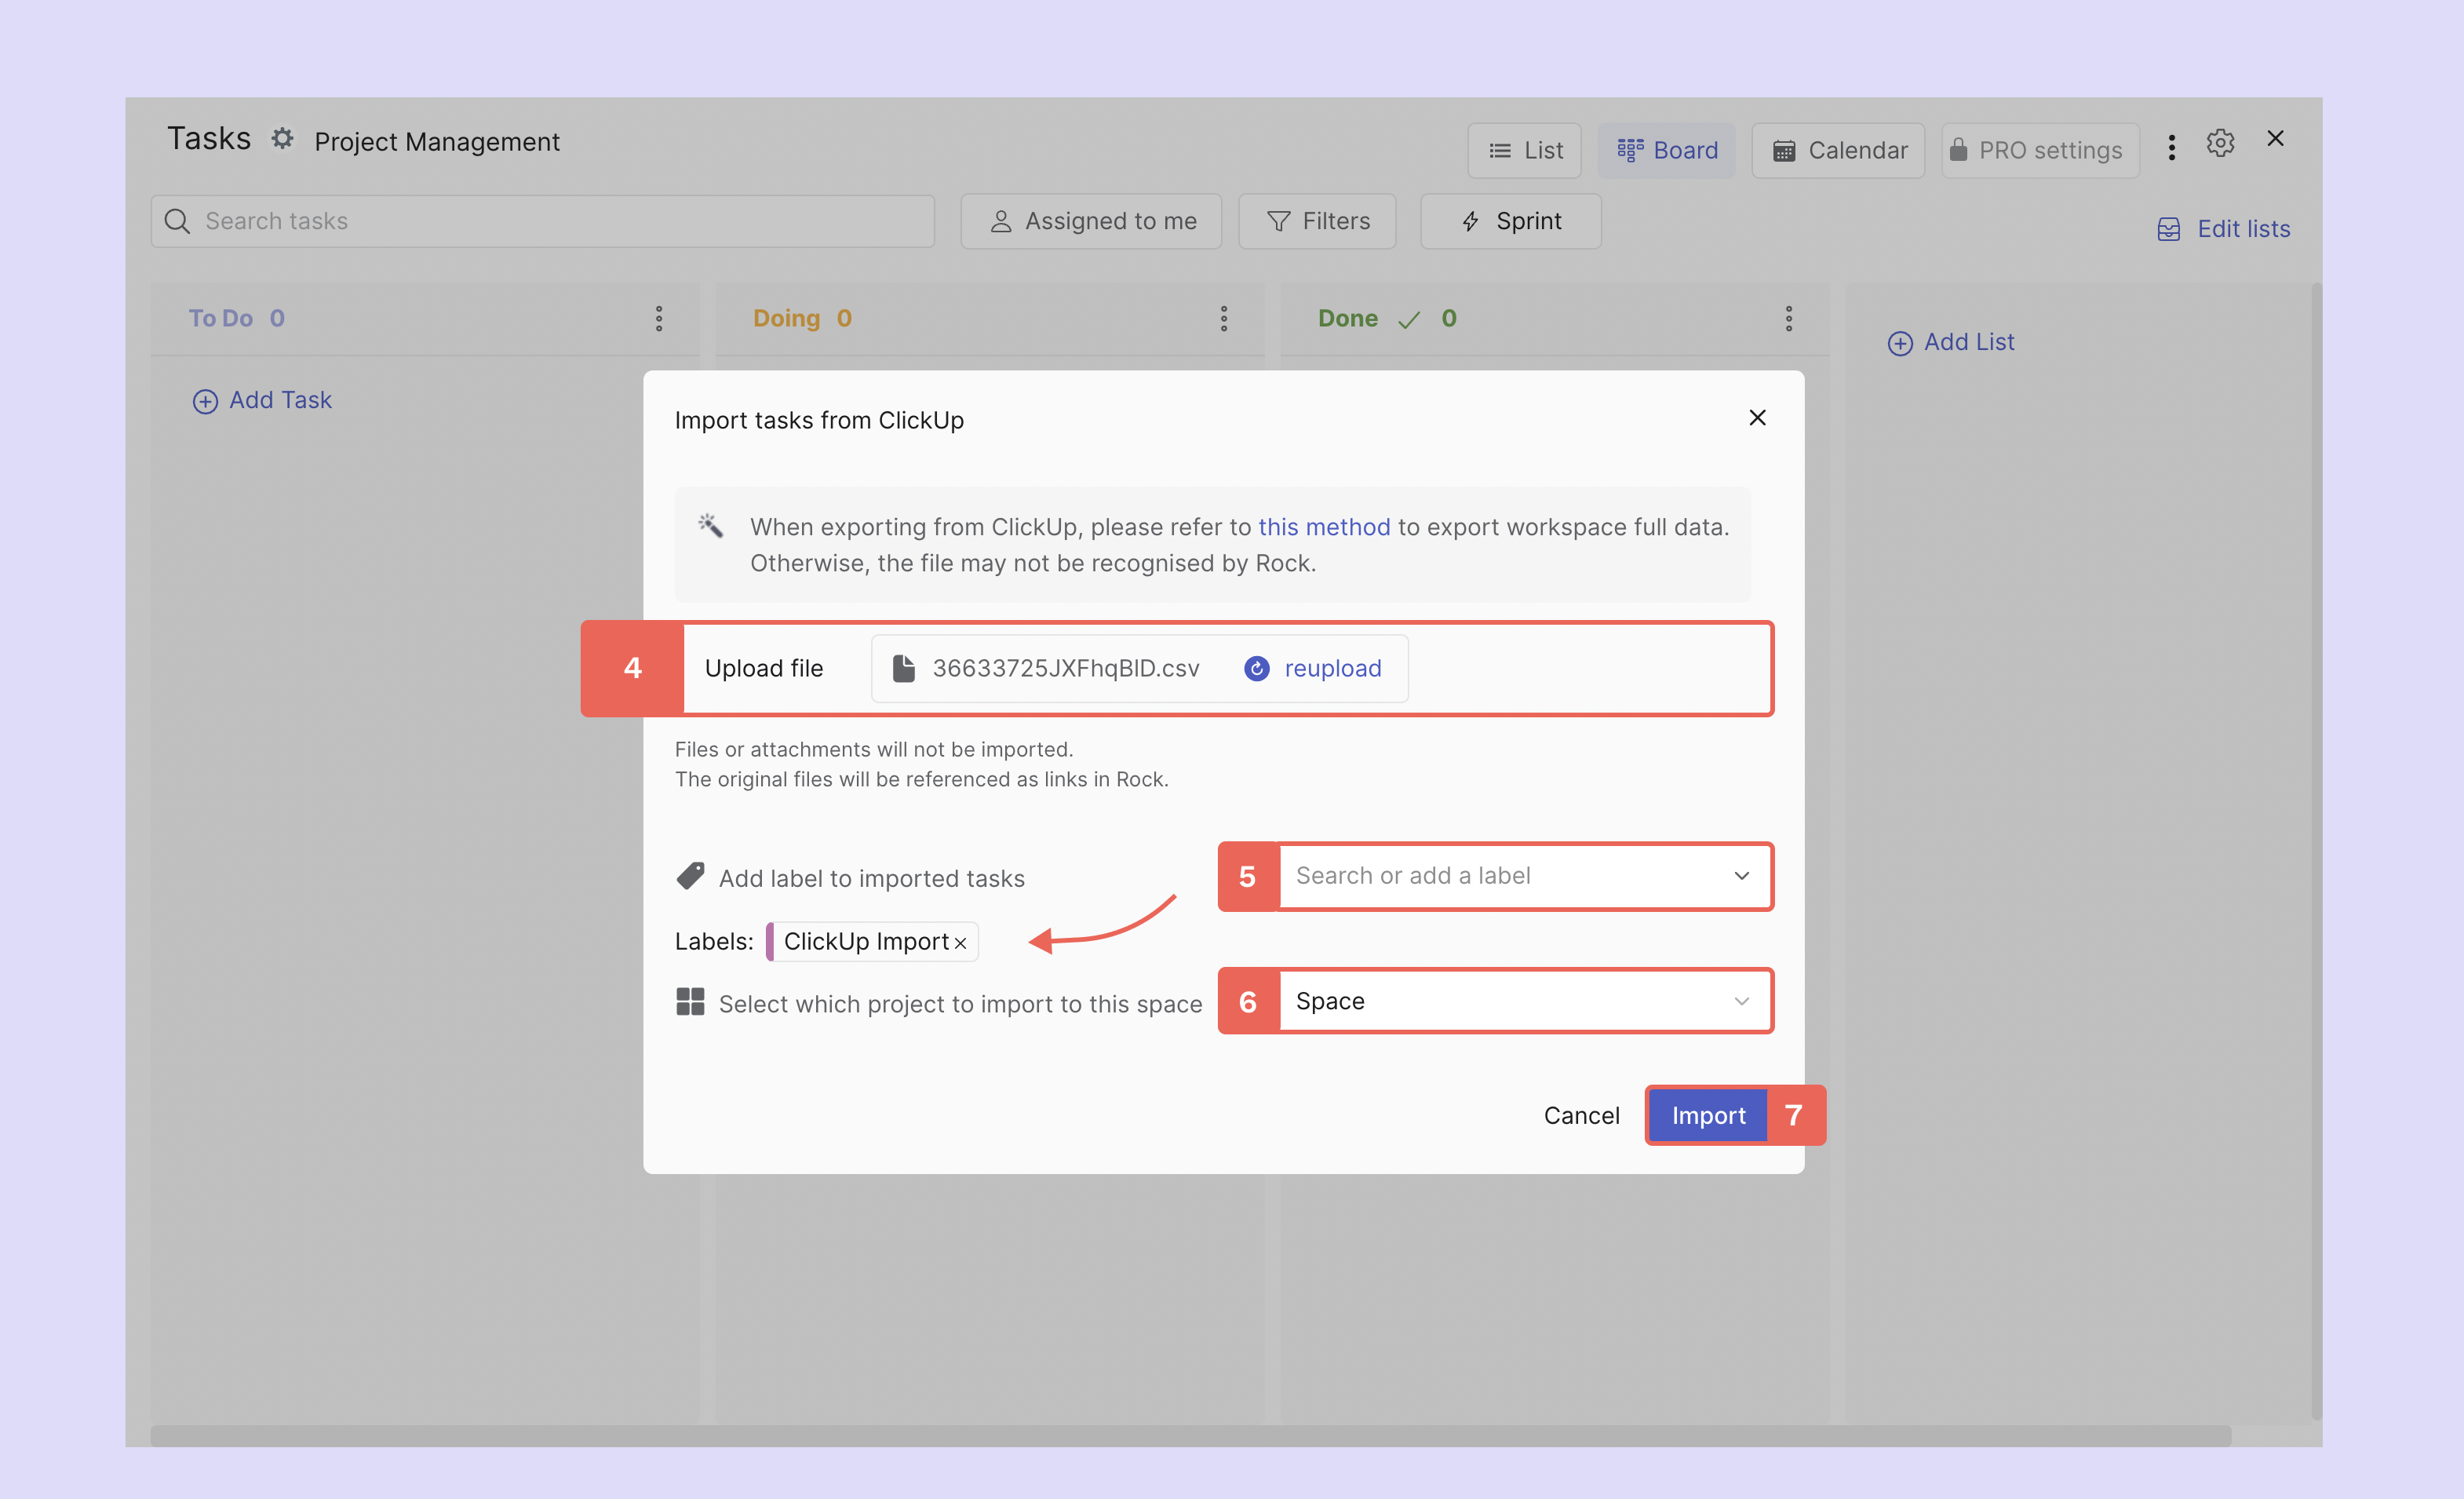The height and width of the screenshot is (1499, 2464).
Task: Open the 'this method' link
Action: 1323,527
